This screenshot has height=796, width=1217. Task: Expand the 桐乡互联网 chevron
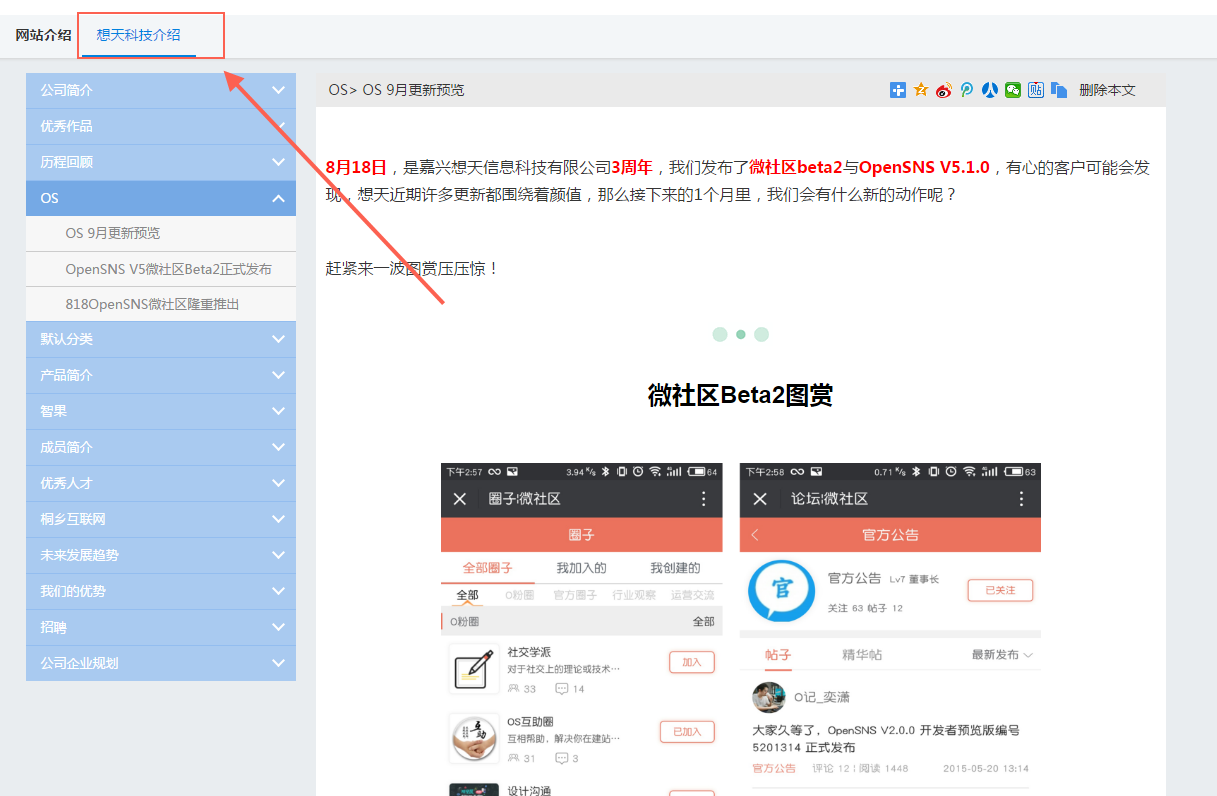[x=278, y=519]
